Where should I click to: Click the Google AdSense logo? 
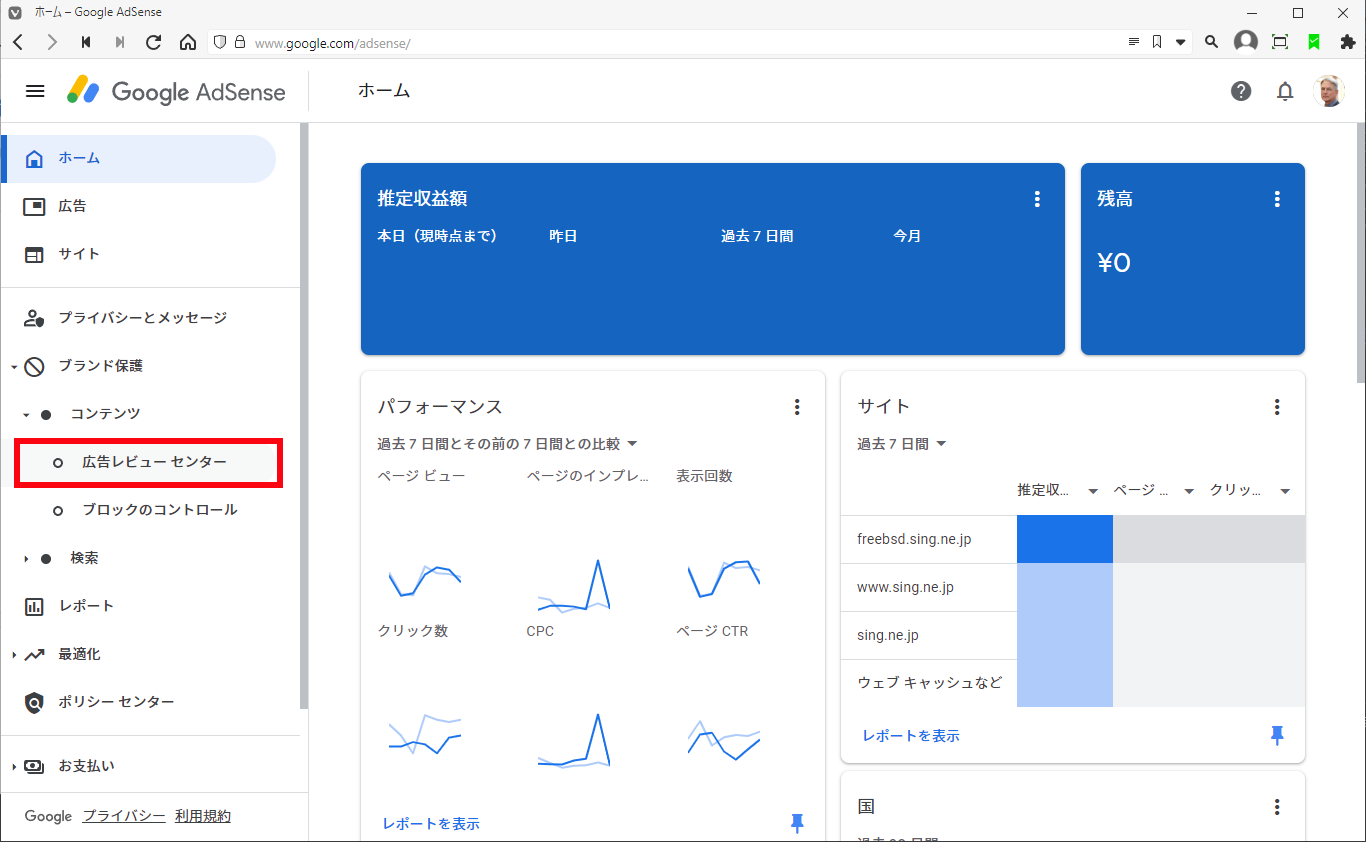pos(176,91)
